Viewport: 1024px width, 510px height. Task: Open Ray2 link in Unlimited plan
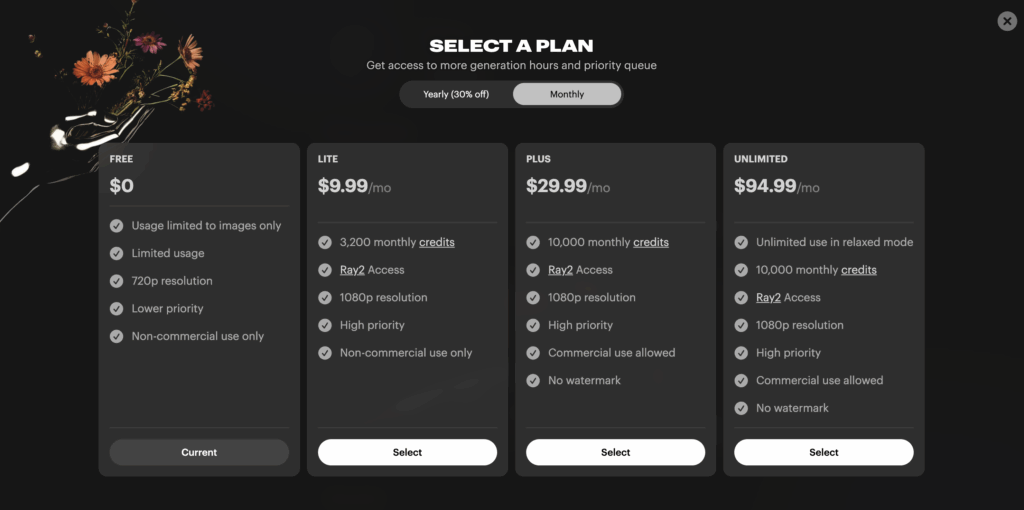(x=769, y=297)
